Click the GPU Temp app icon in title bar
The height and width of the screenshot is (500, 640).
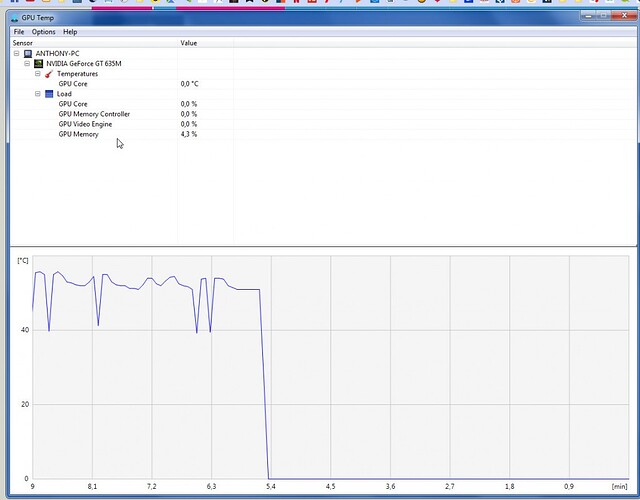(x=14, y=19)
